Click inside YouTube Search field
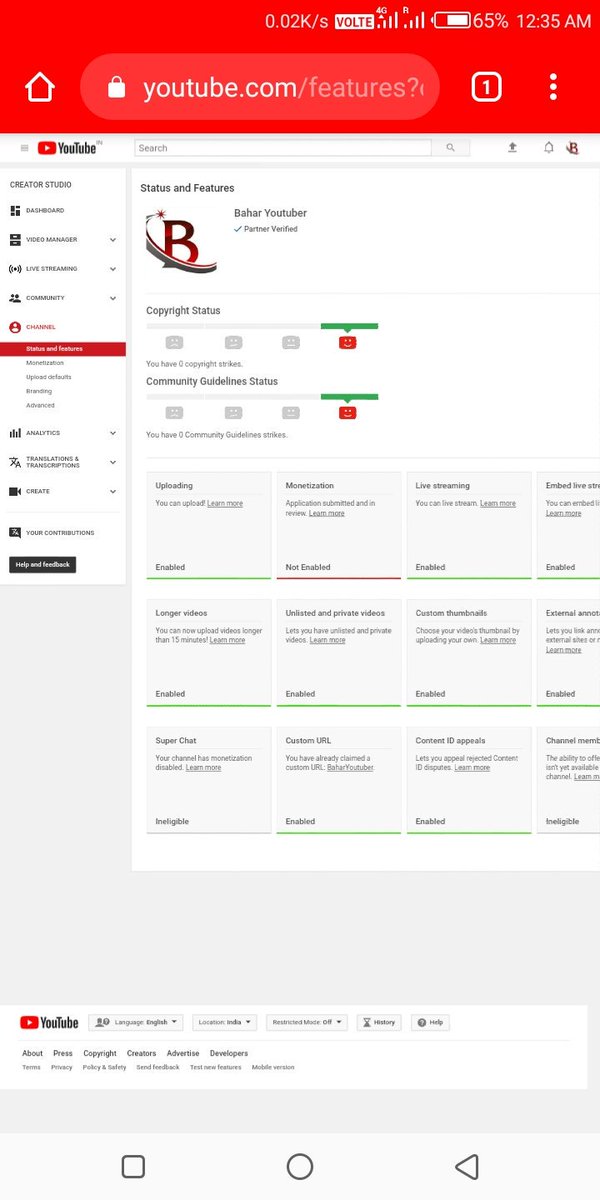600x1200 pixels. (x=283, y=148)
